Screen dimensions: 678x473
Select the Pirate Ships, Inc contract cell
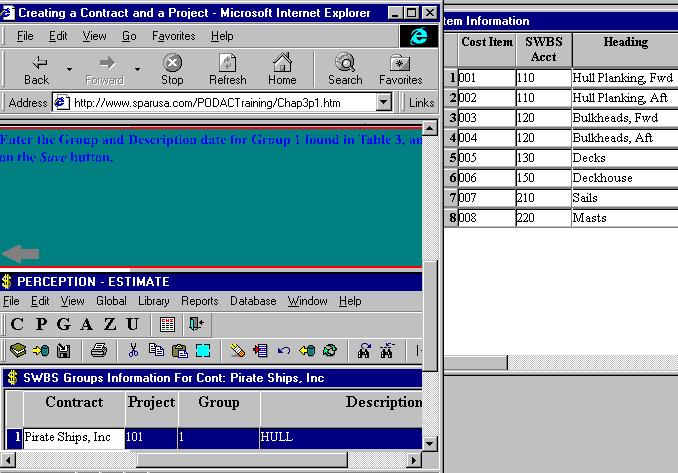tap(74, 438)
